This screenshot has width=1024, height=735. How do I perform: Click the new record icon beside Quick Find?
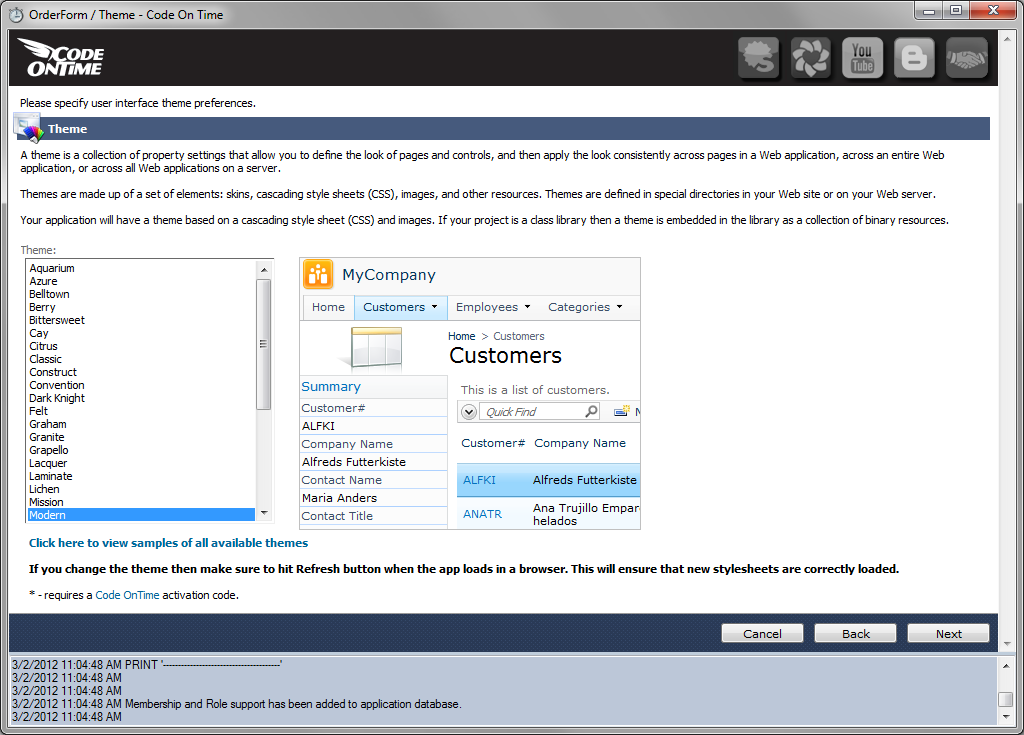click(x=622, y=412)
